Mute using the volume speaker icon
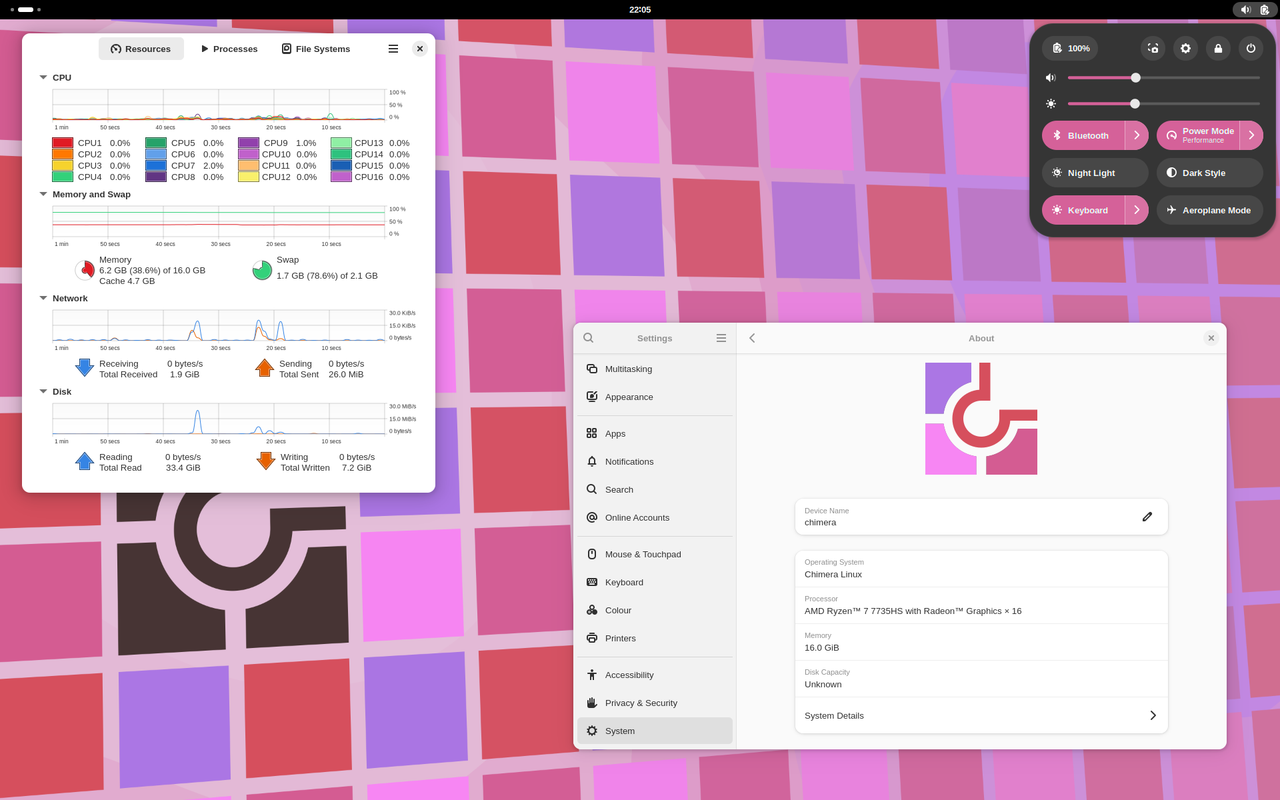Image resolution: width=1280 pixels, height=800 pixels. tap(1051, 77)
